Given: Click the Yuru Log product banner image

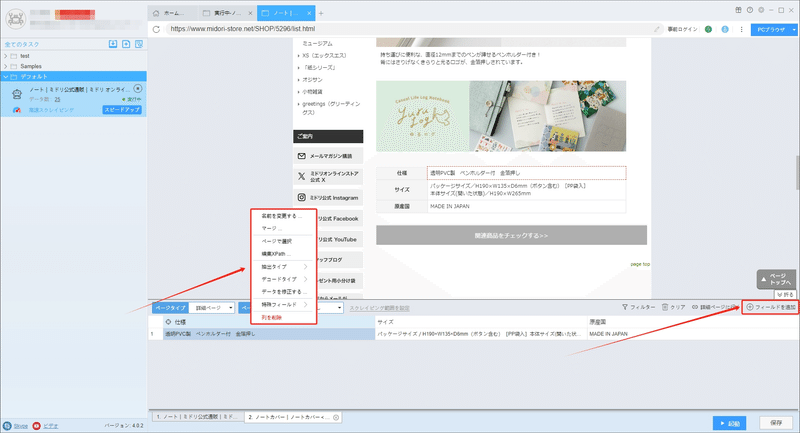Looking at the screenshot, I should [x=501, y=116].
